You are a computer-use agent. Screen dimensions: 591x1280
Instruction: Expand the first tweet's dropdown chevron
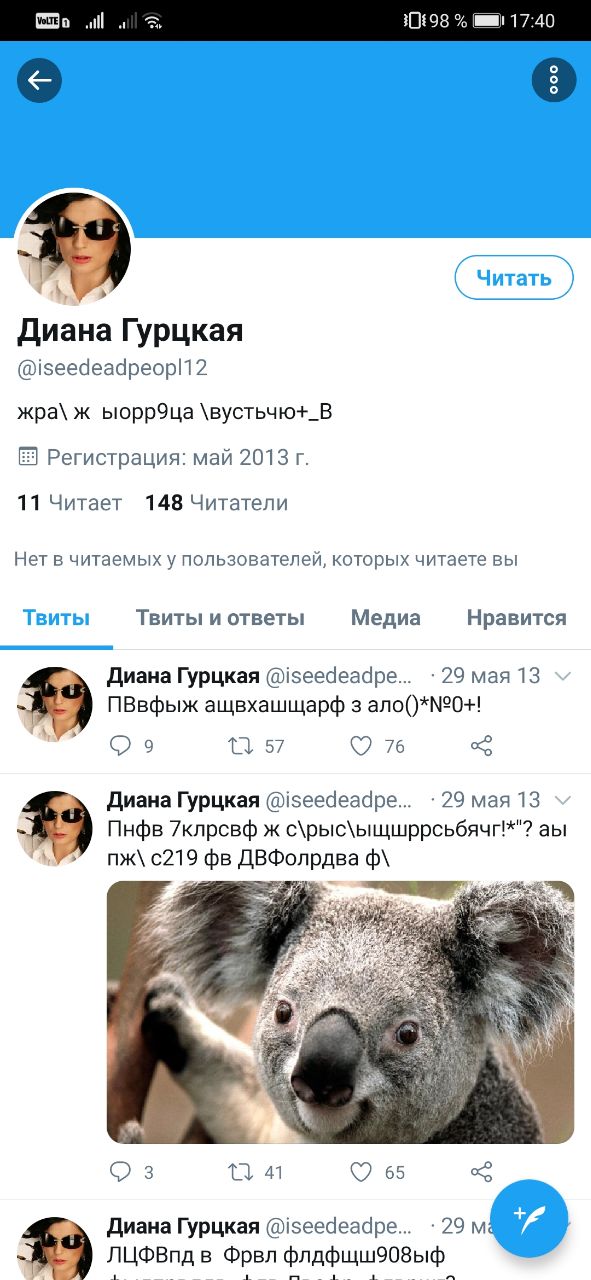coord(563,676)
